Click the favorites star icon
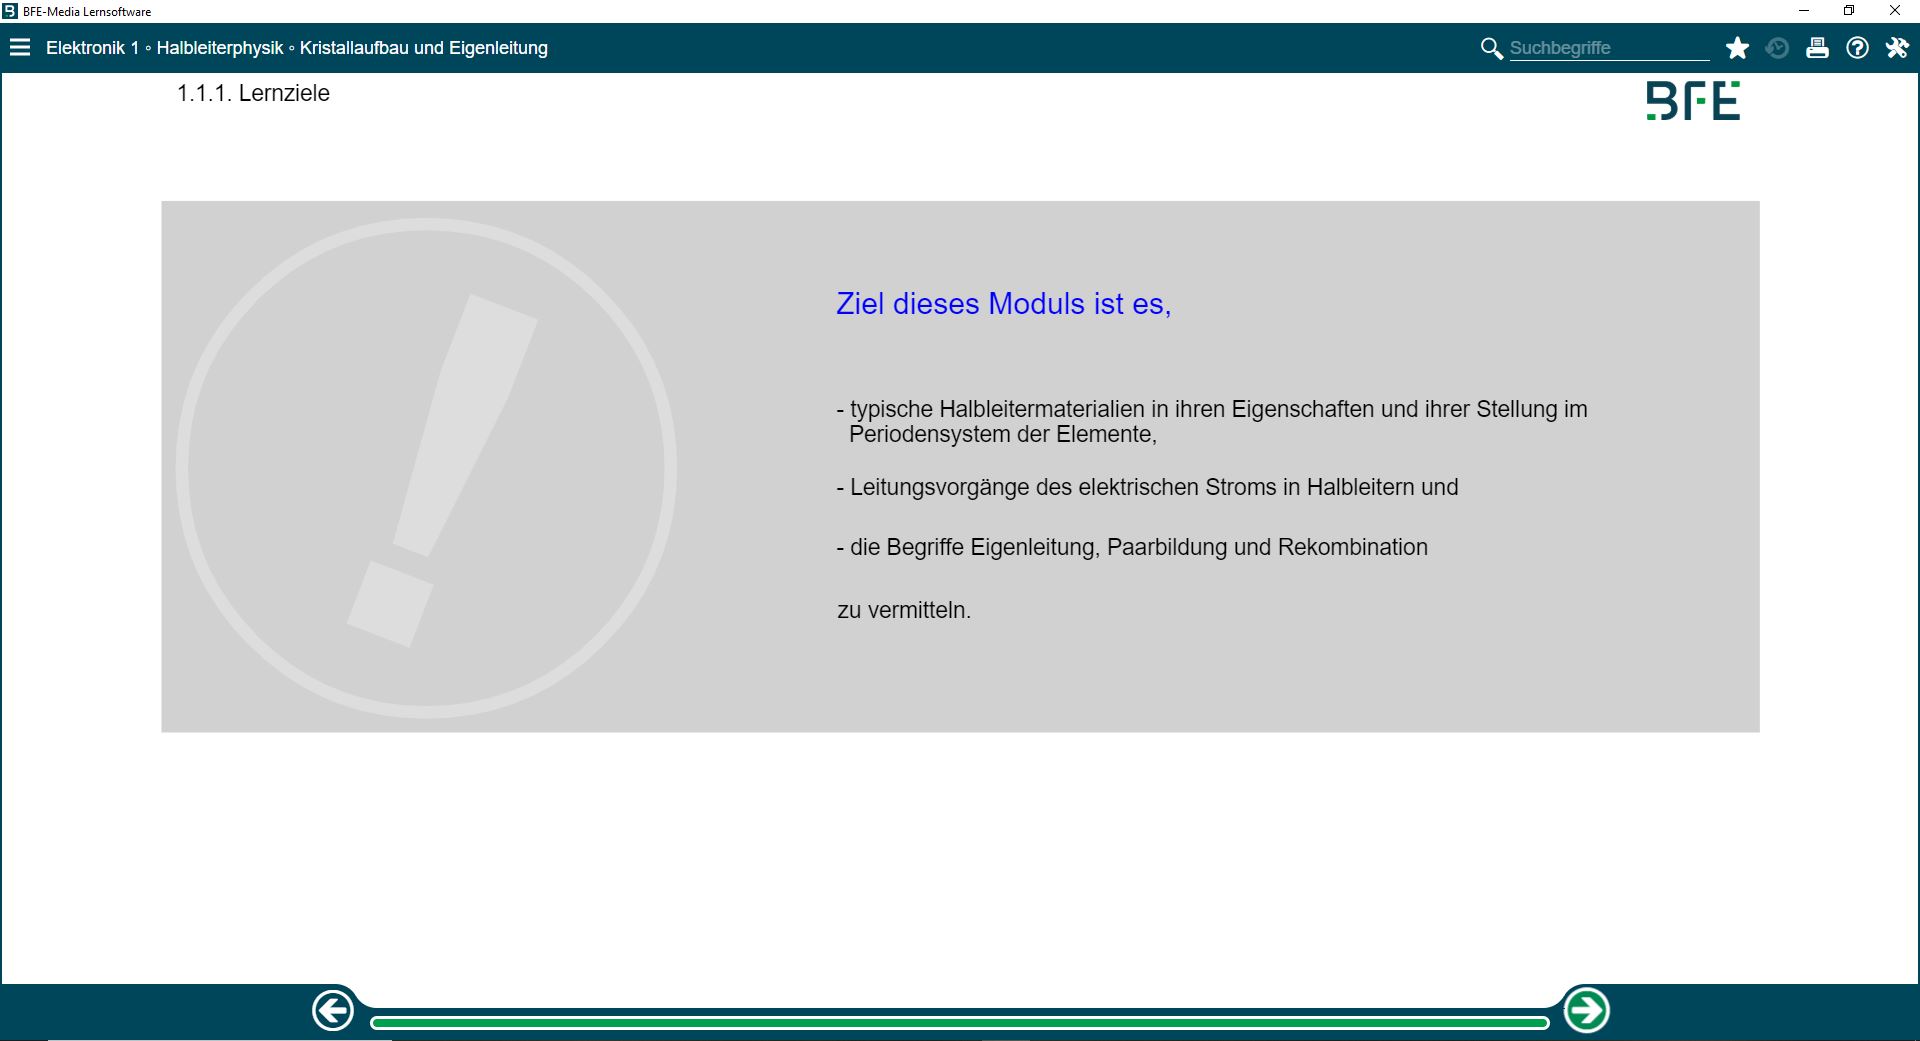Screen dimensions: 1920x1041 [x=1737, y=48]
